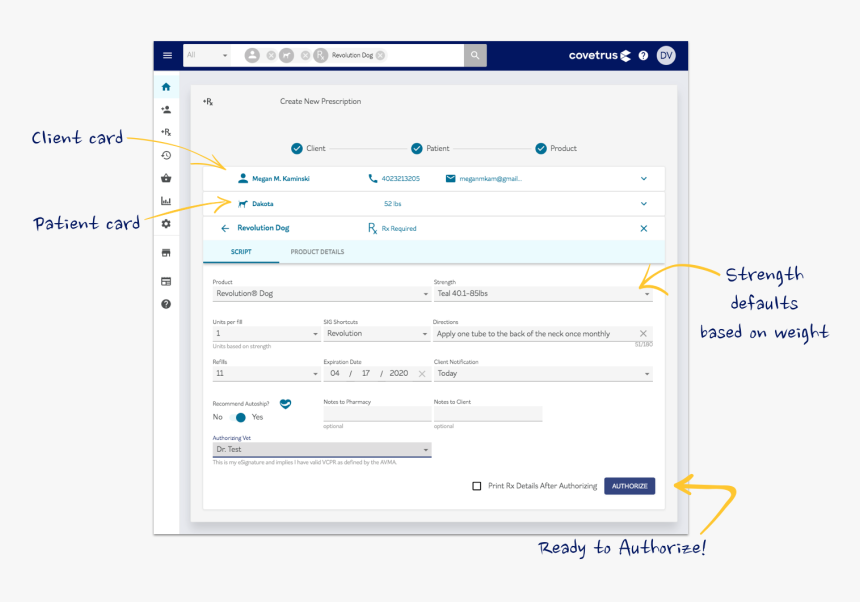Click the 52 lbs weight text

coord(393,203)
